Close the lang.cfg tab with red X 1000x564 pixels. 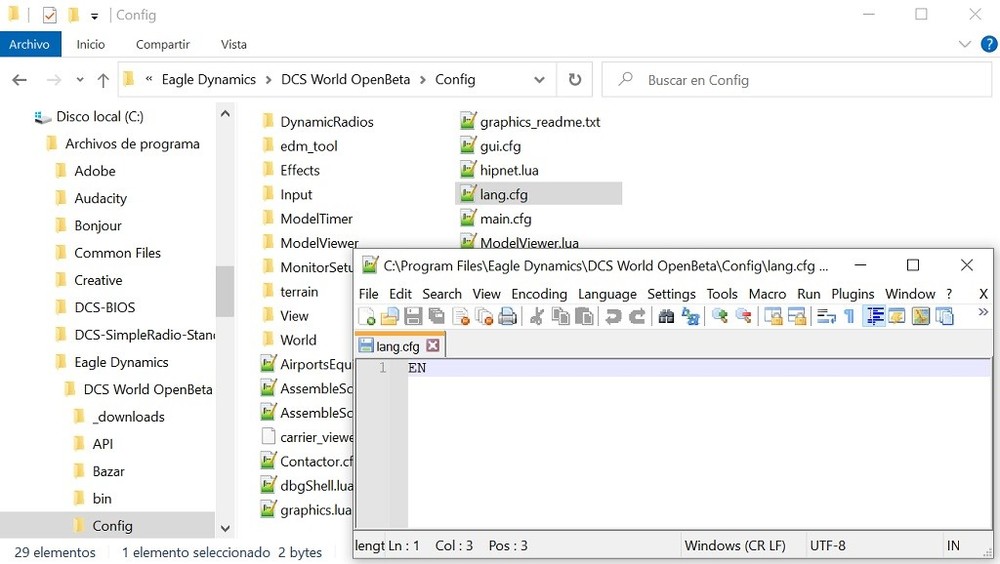click(433, 346)
